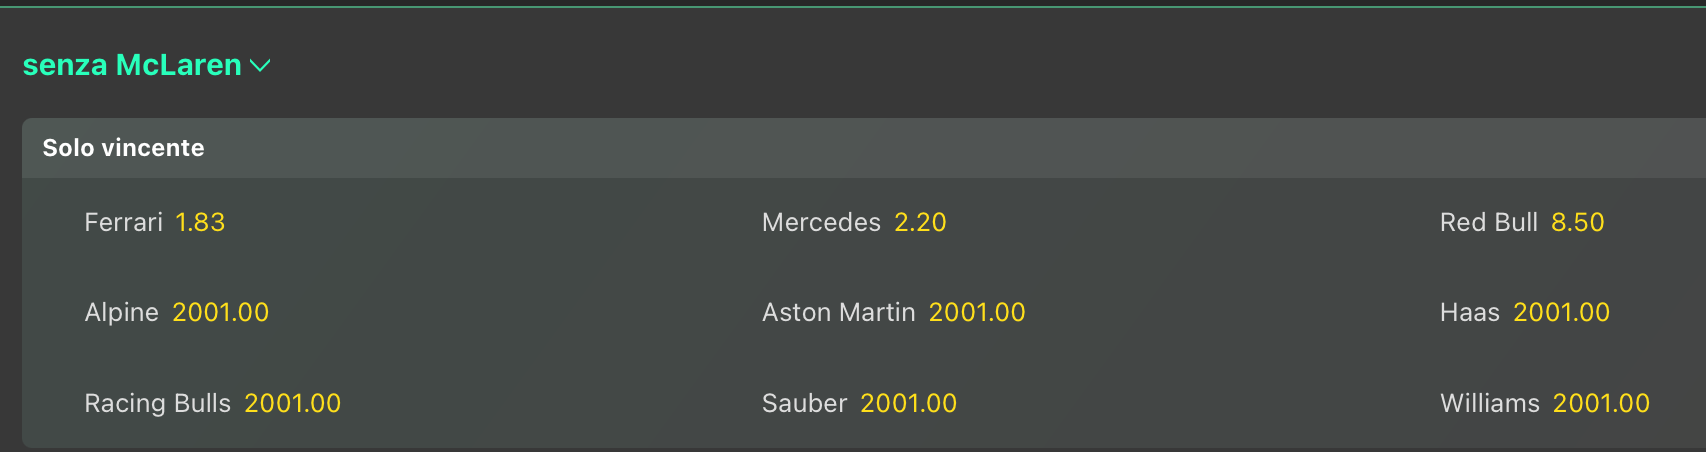1706x452 pixels.
Task: Click the Aston Martin team label
Action: [838, 312]
